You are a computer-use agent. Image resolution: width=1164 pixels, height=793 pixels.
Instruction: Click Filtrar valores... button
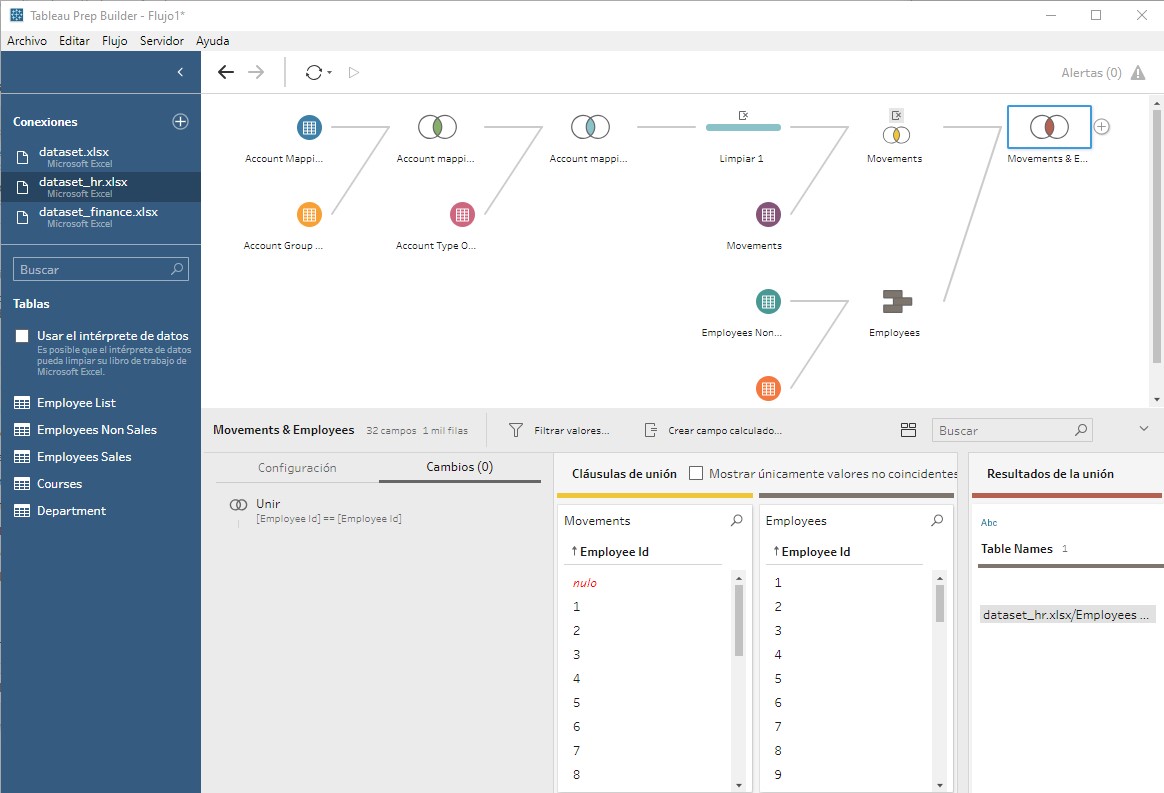pos(559,430)
